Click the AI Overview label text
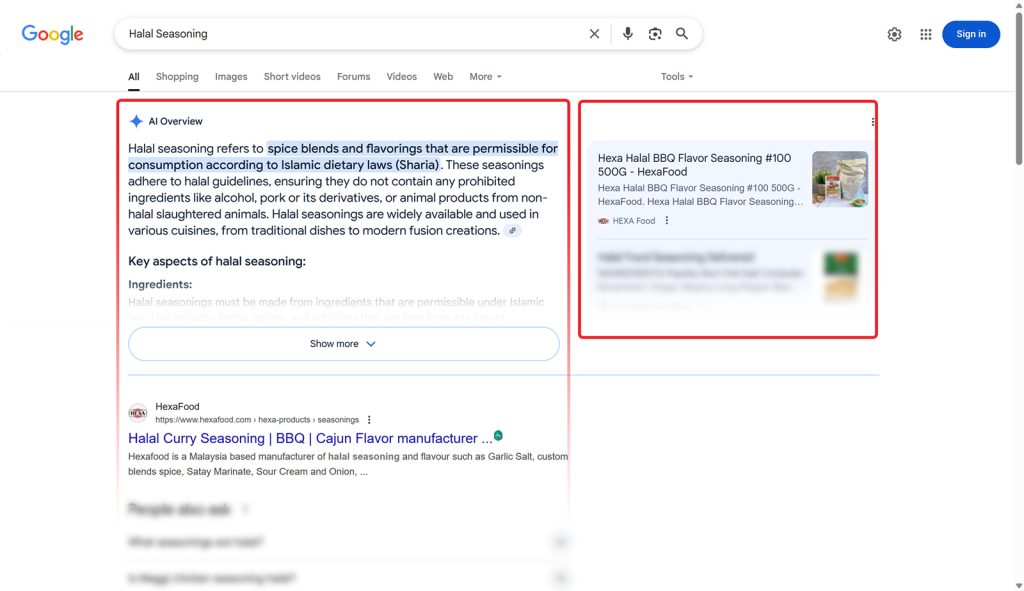Image resolution: width=1024 pixels, height=591 pixels. 175,121
